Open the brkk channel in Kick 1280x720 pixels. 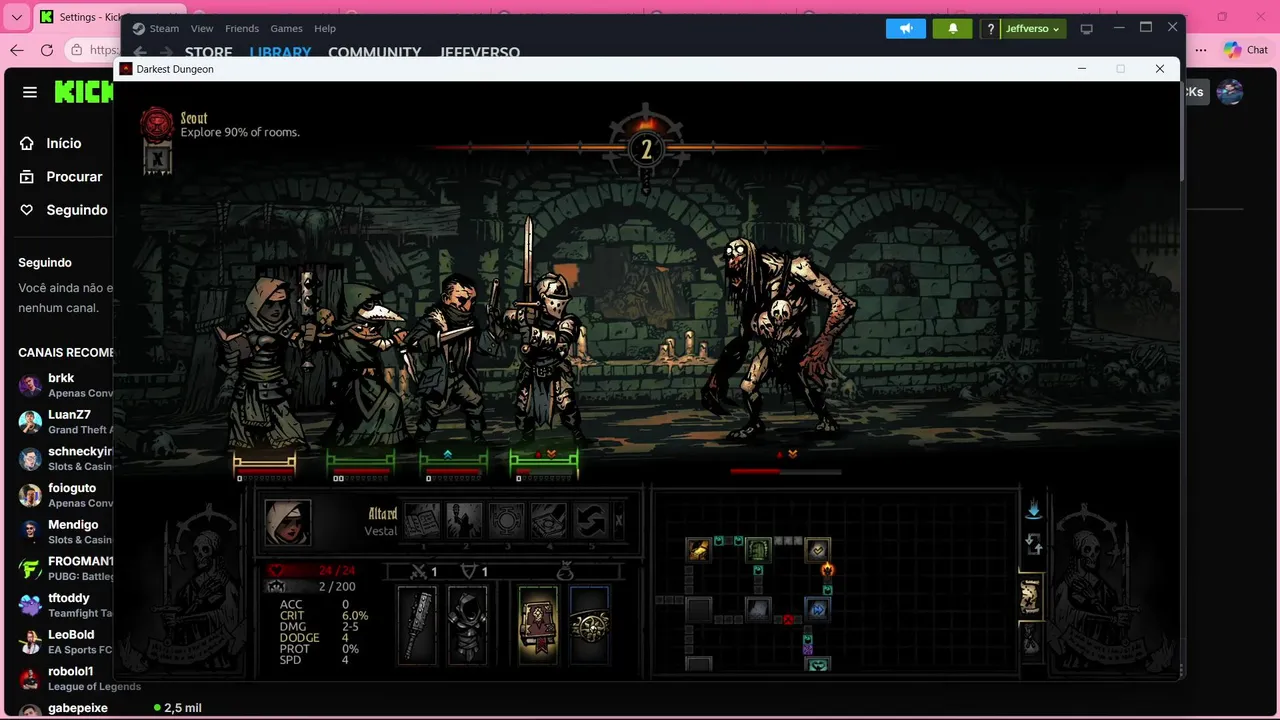point(65,385)
